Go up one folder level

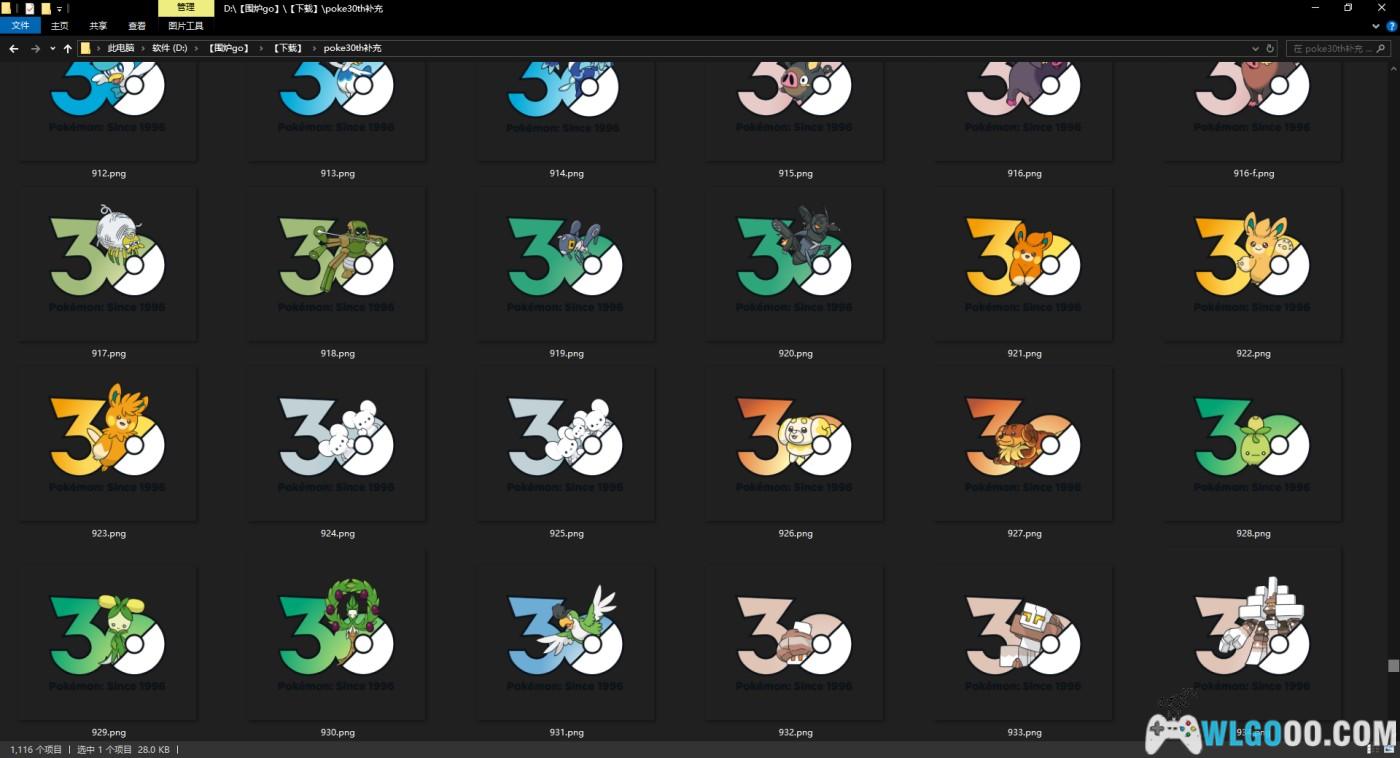tap(68, 48)
